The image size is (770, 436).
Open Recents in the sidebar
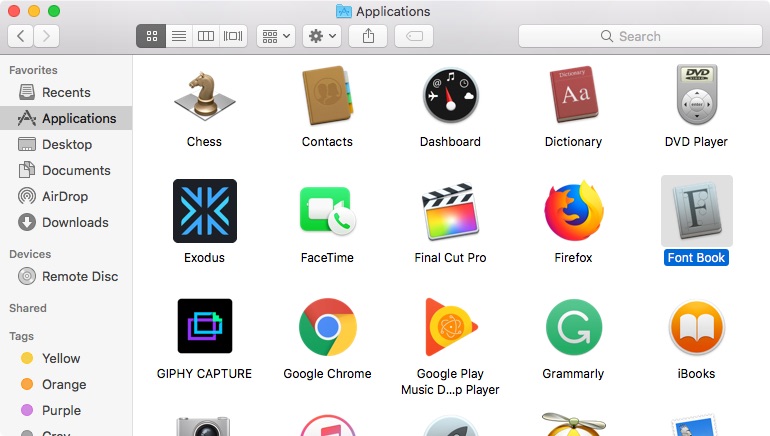66,92
